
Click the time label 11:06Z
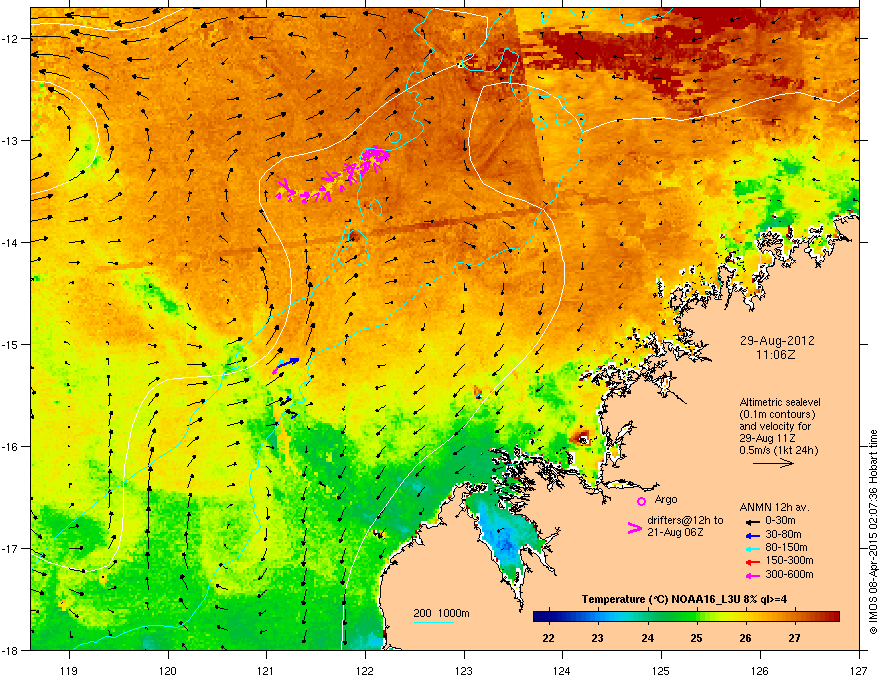pos(776,355)
